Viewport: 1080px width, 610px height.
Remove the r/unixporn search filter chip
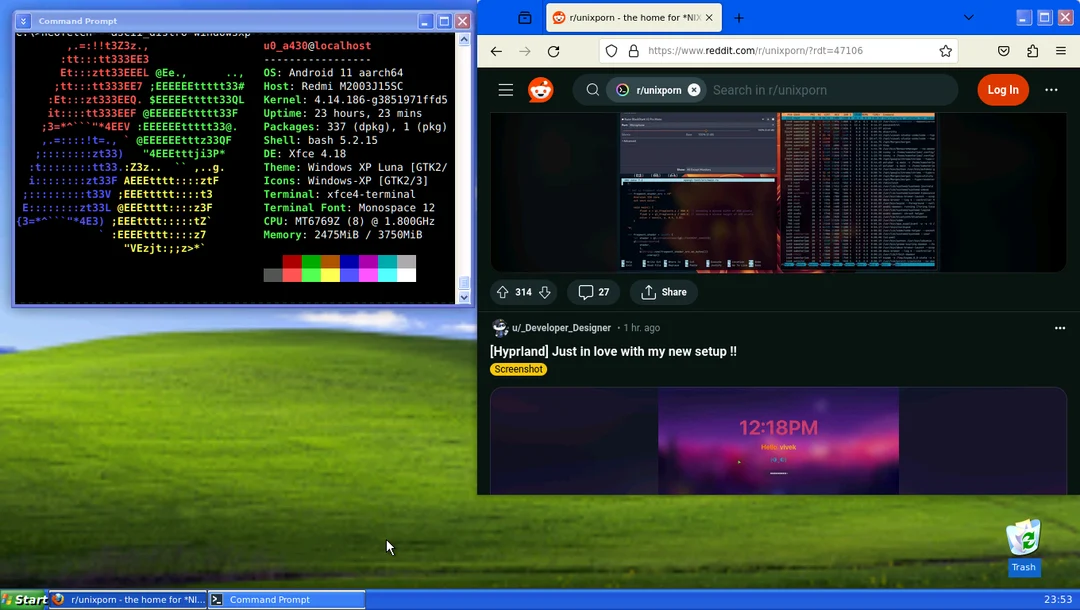[694, 89]
